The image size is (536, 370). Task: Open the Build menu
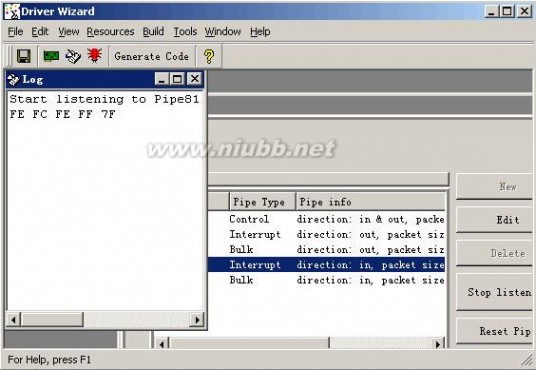pos(153,32)
